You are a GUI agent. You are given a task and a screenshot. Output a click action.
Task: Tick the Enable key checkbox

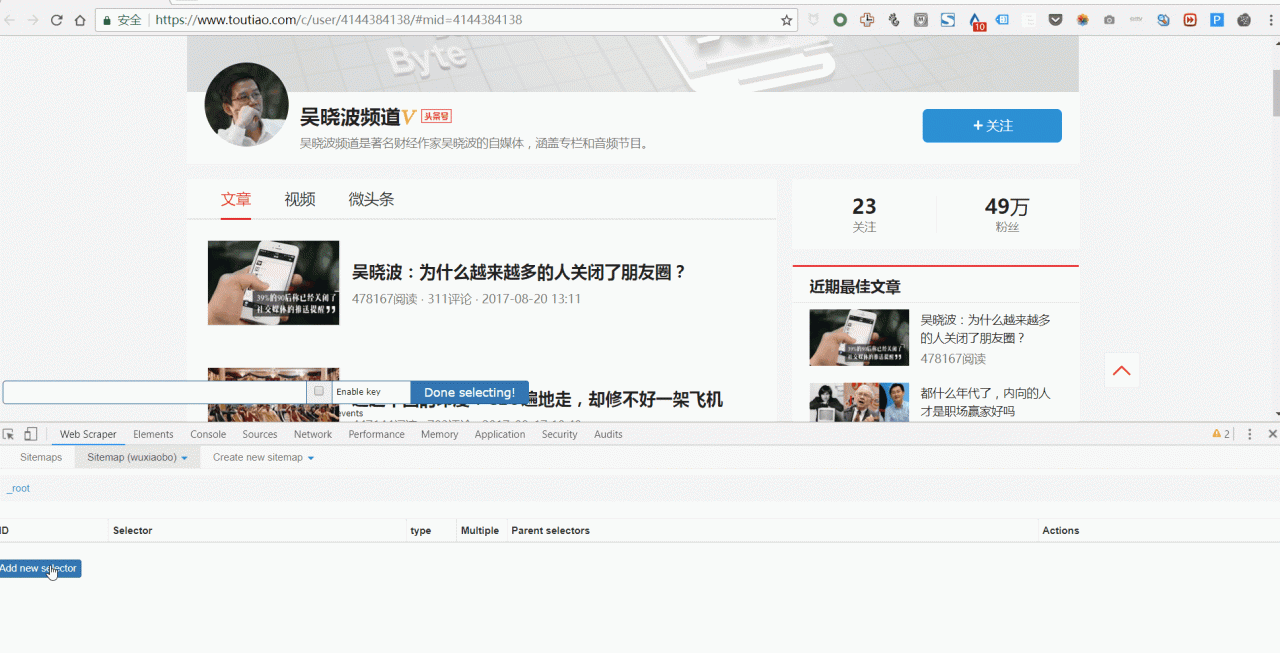(x=319, y=392)
